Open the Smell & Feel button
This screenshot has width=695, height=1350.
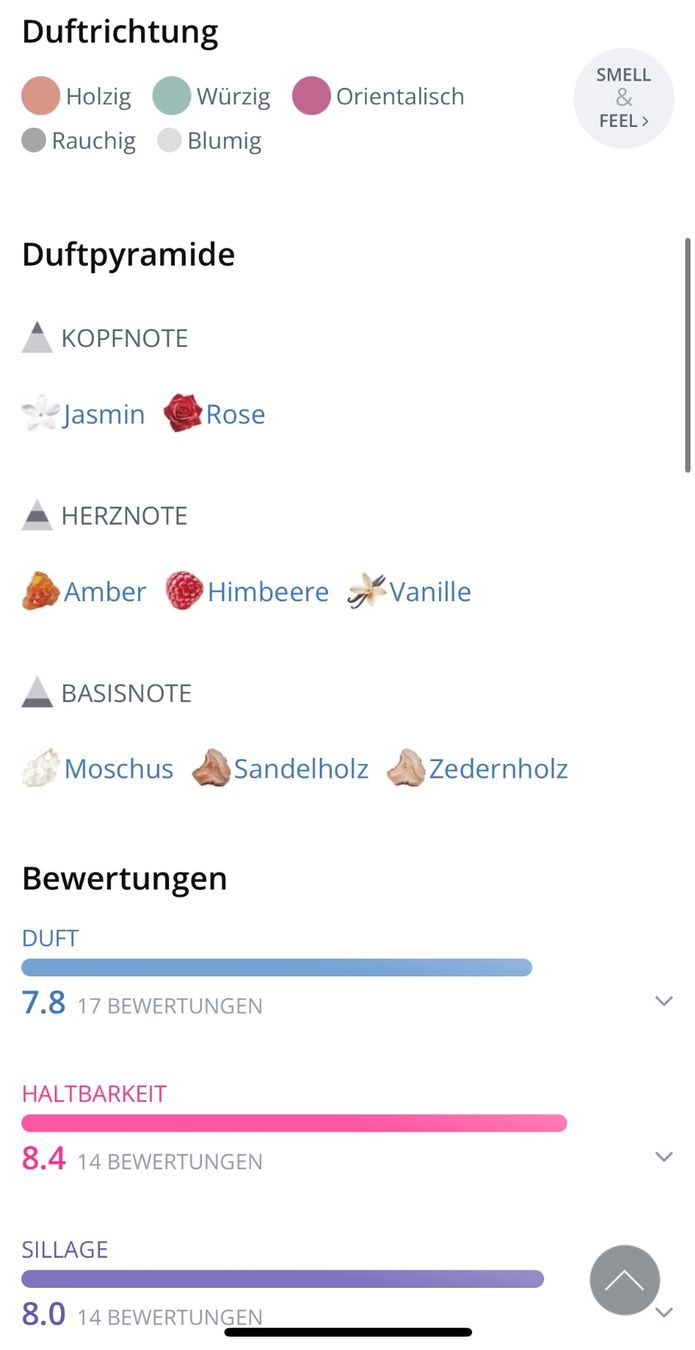click(624, 98)
